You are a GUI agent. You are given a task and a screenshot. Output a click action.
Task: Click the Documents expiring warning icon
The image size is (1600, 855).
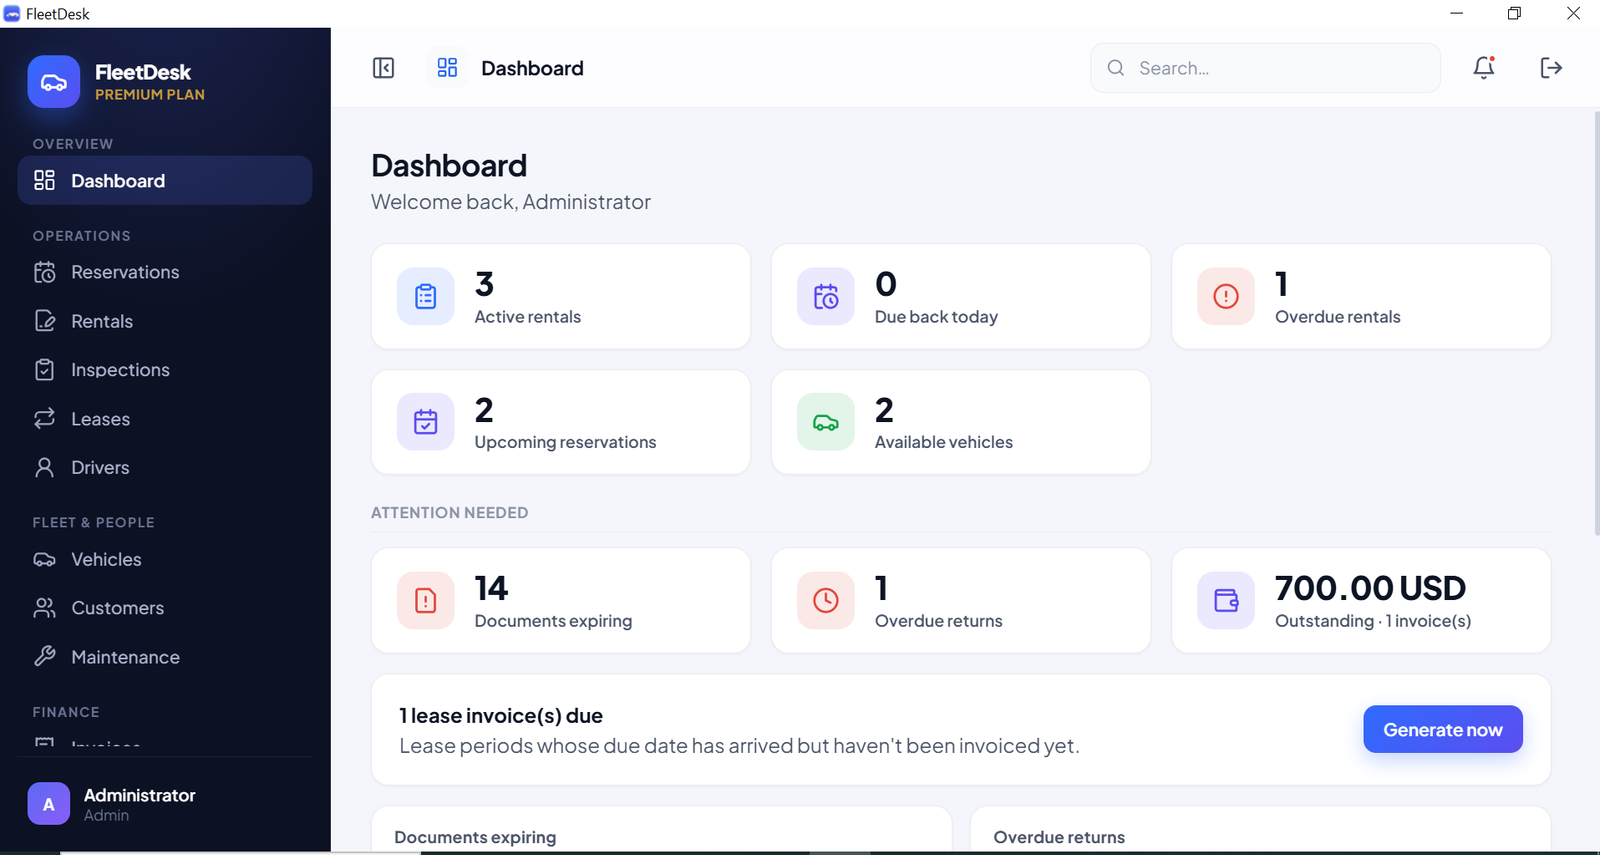(x=426, y=600)
